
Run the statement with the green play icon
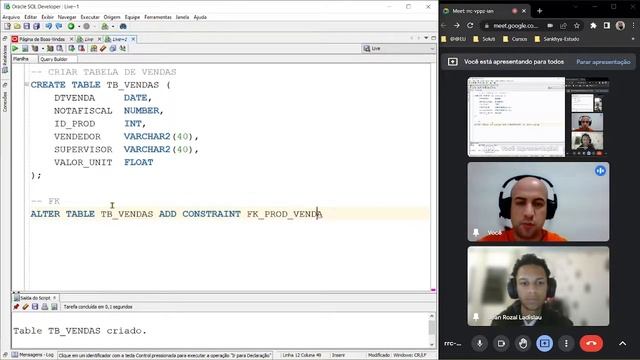(x=15, y=49)
